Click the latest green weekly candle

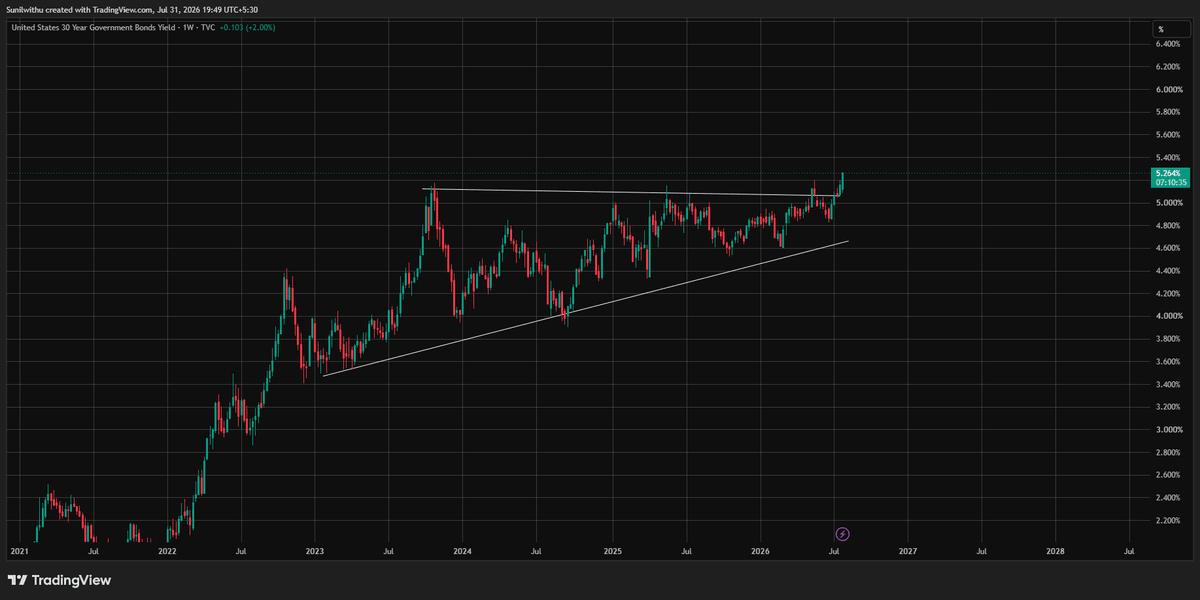pyautogui.click(x=843, y=181)
